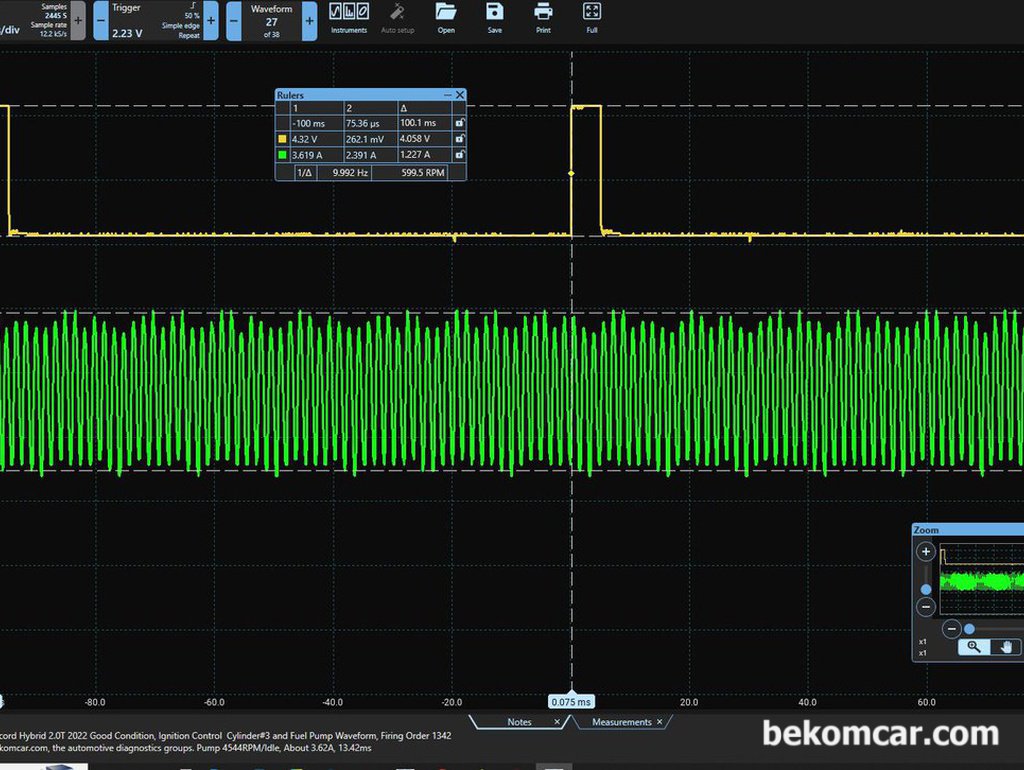Screen dimensions: 1024x770
Task: Switch to the Notes tab
Action: pyautogui.click(x=520, y=722)
